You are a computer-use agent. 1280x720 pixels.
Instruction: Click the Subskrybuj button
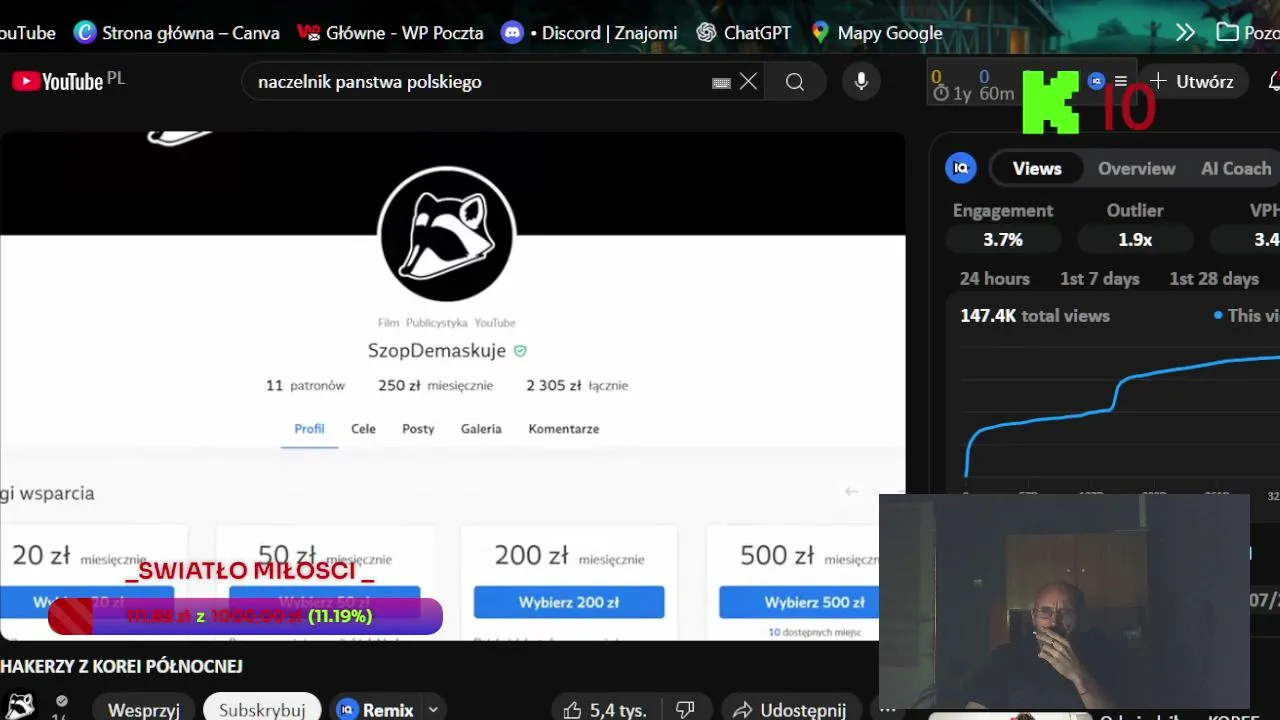click(x=262, y=709)
